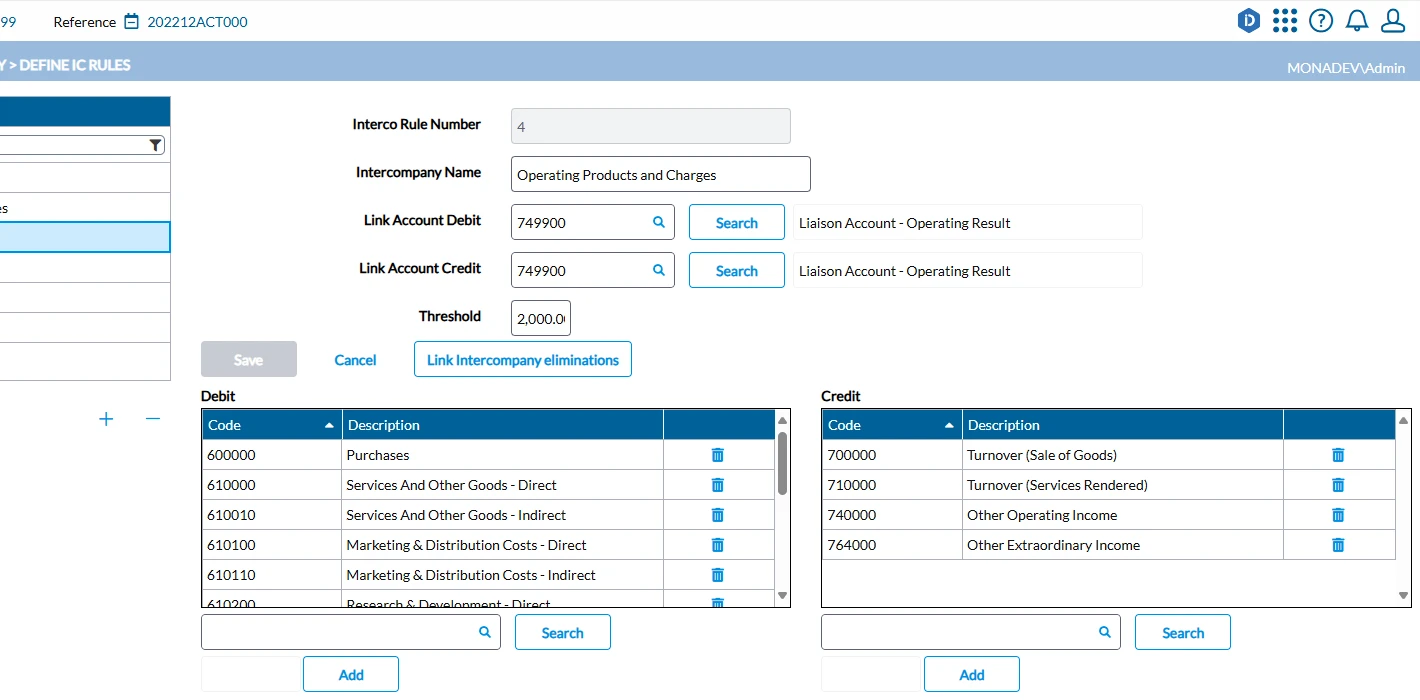Sort Debit table by Code column arrow
1420x700 pixels.
click(329, 426)
